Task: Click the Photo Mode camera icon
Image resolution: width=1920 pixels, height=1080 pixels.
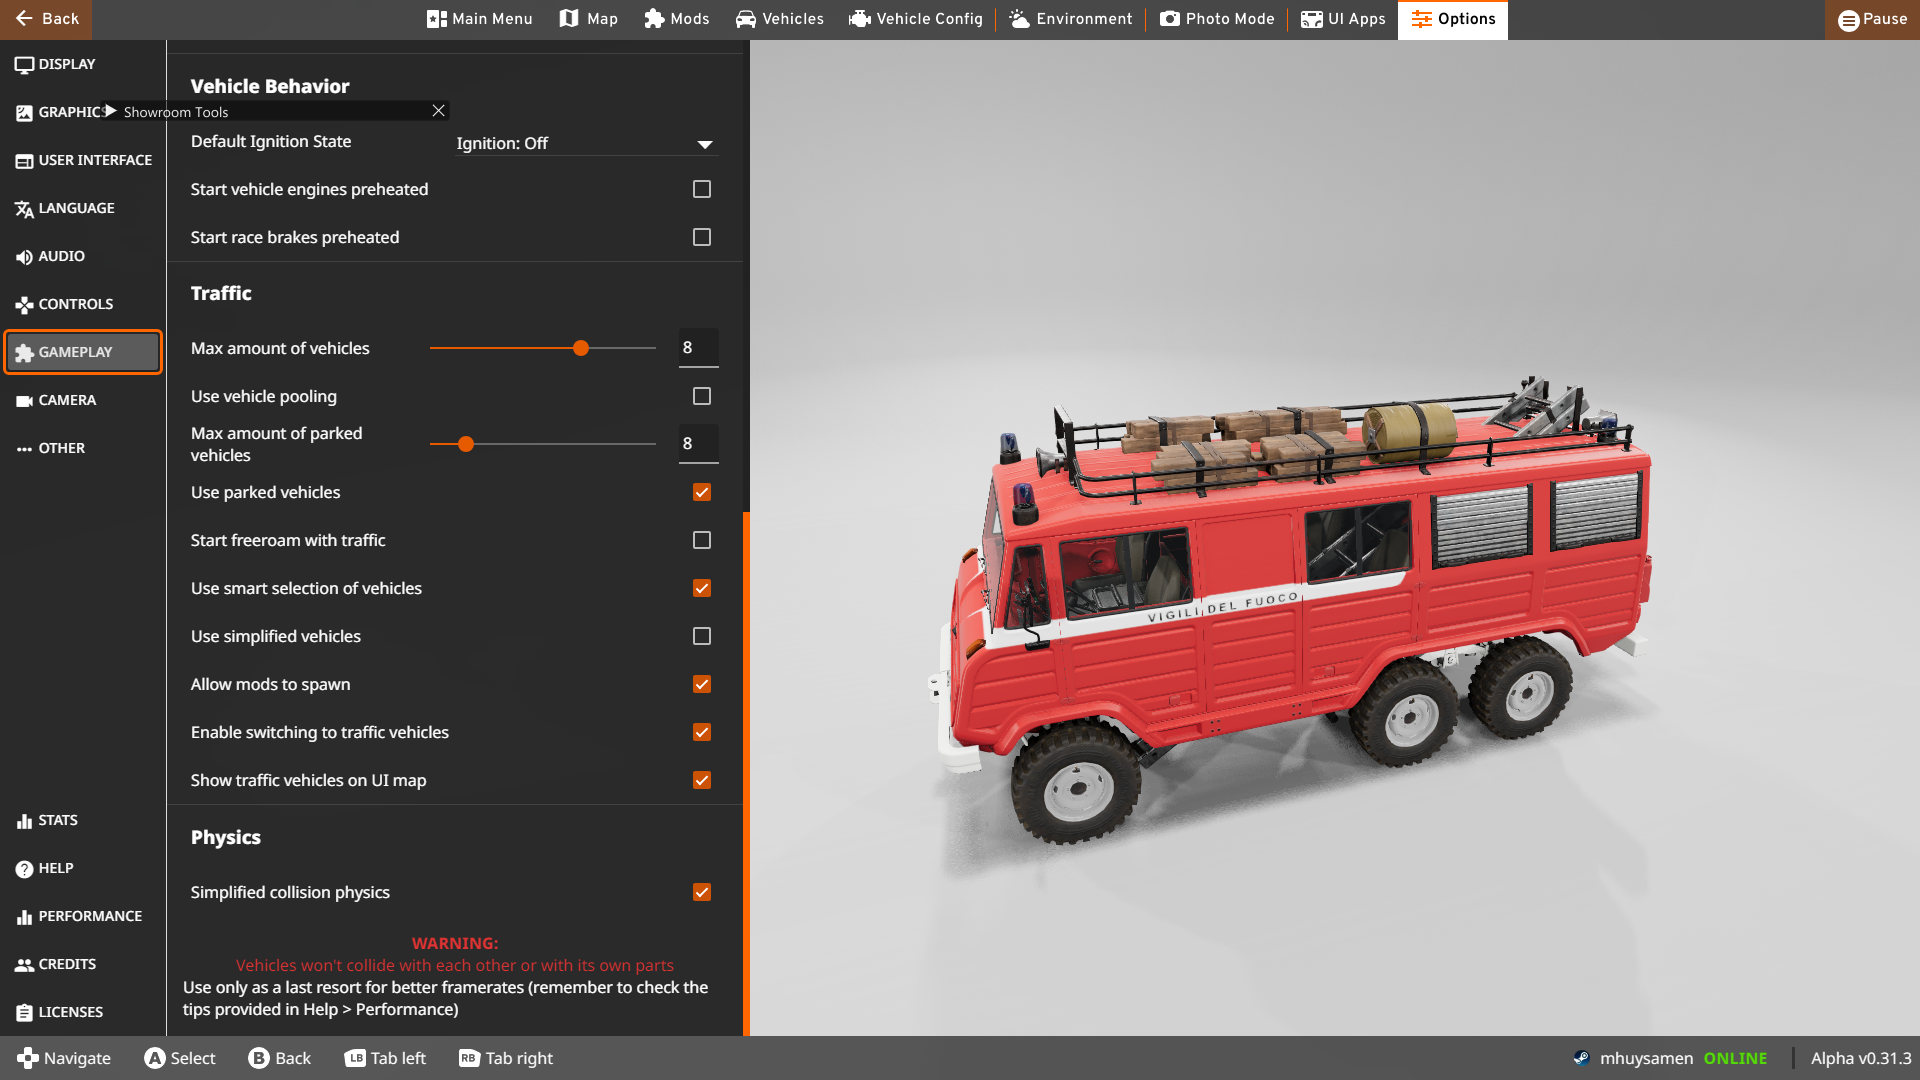Action: [1169, 19]
